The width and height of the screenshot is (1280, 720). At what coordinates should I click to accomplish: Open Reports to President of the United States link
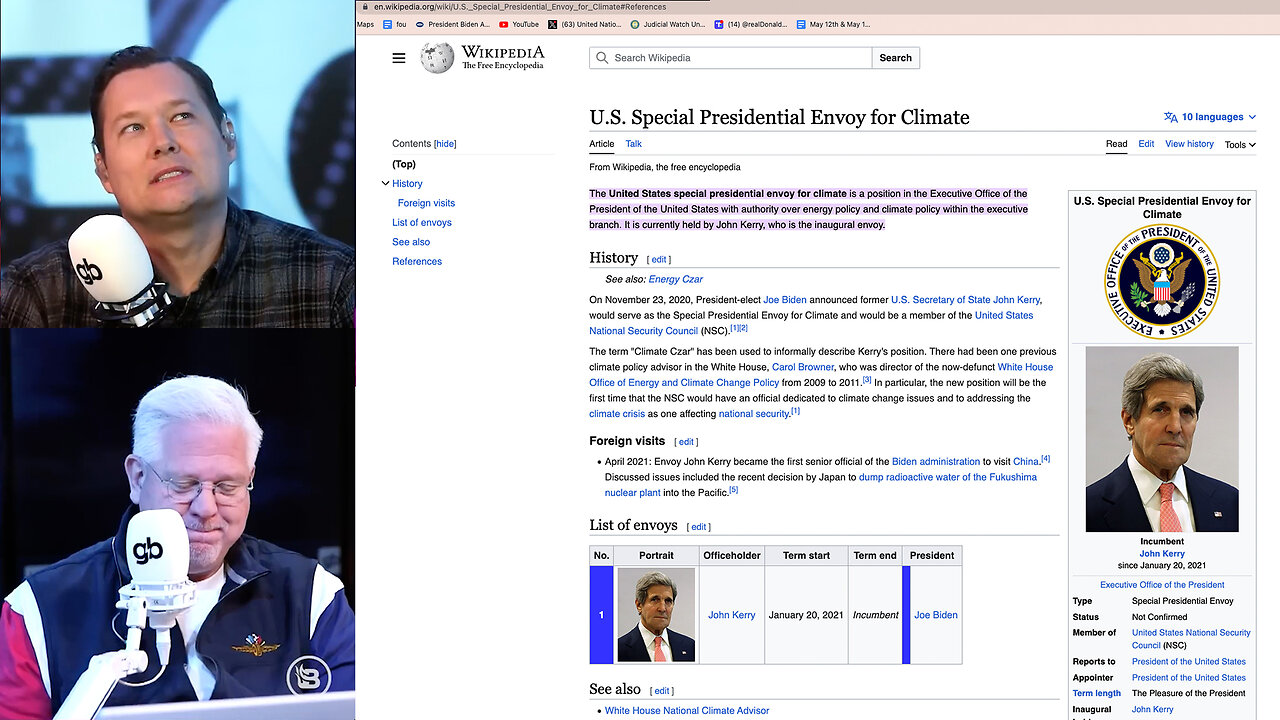click(1189, 661)
